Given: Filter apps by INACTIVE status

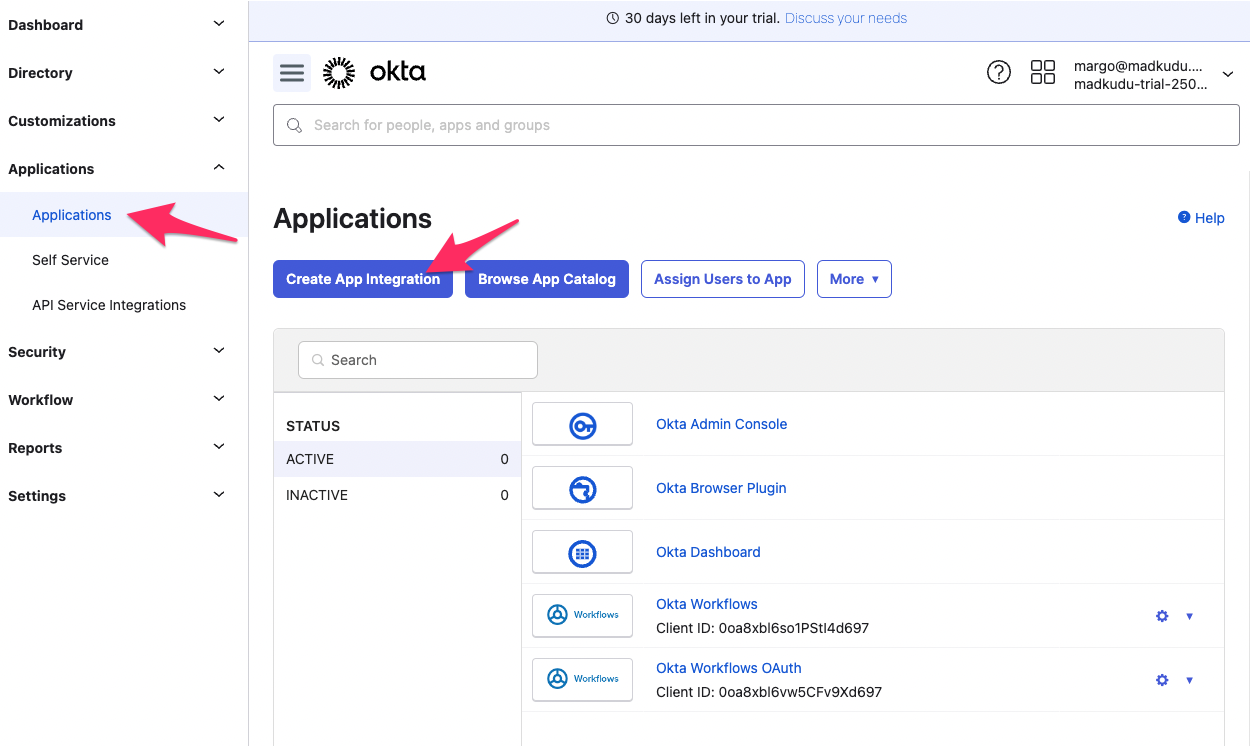Looking at the screenshot, I should click(x=397, y=495).
